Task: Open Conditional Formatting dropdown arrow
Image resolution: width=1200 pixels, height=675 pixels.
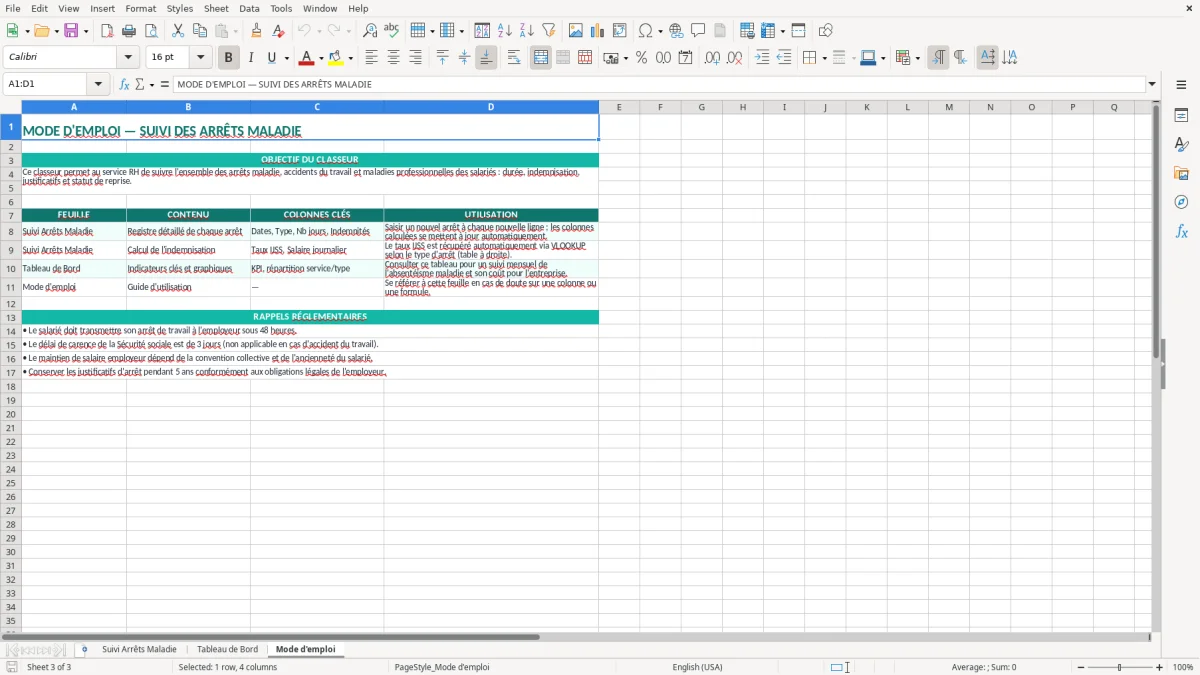Action: coord(917,58)
